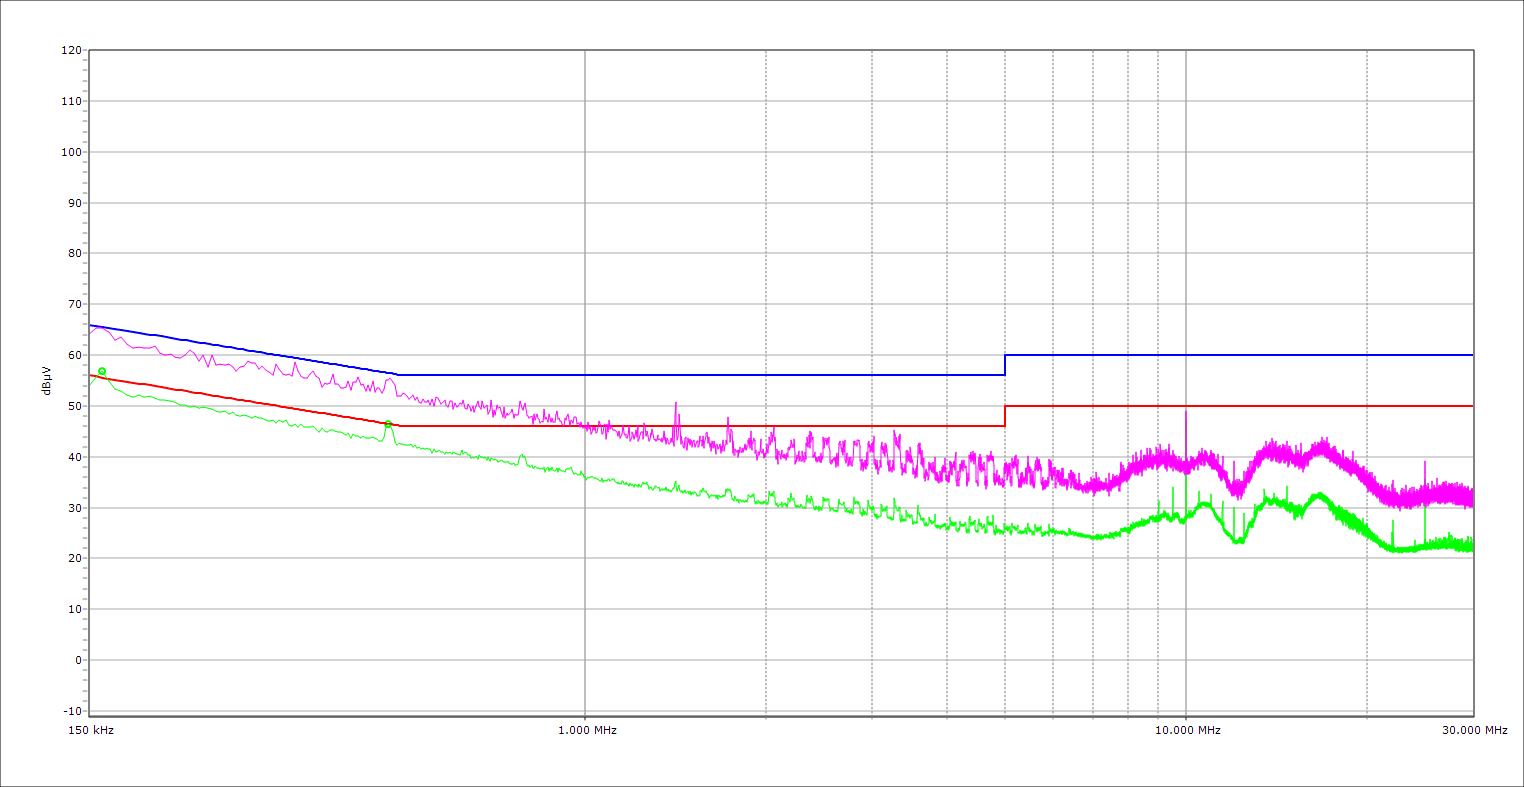Click the 60 tick label on the y-axis

point(74,355)
